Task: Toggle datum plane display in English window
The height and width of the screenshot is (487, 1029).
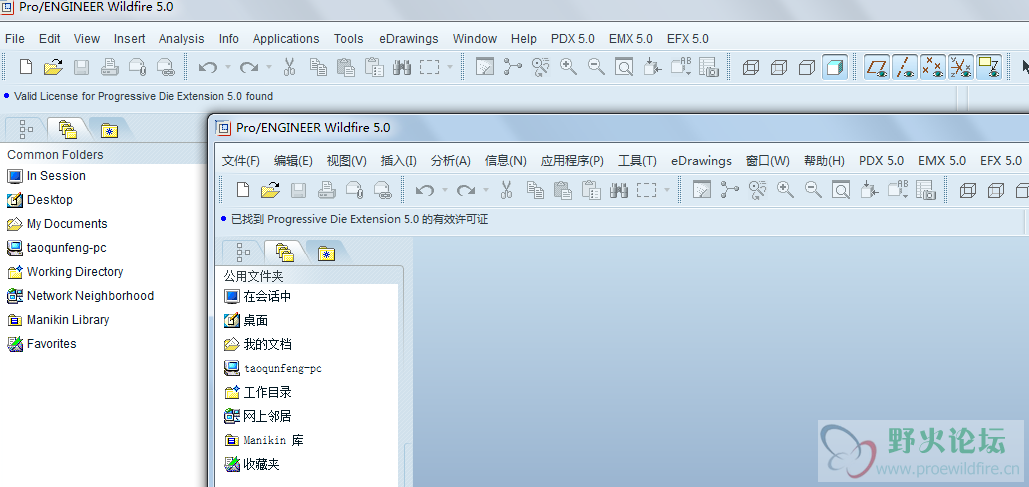Action: [877, 67]
